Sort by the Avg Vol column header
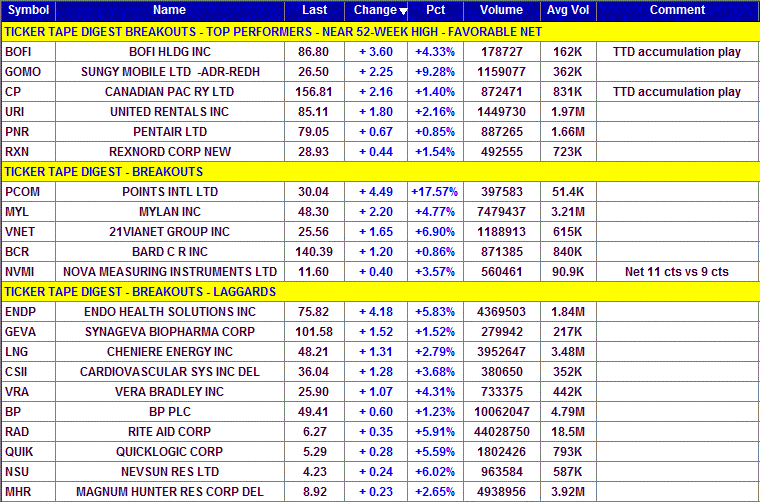This screenshot has width=760, height=502. [568, 10]
